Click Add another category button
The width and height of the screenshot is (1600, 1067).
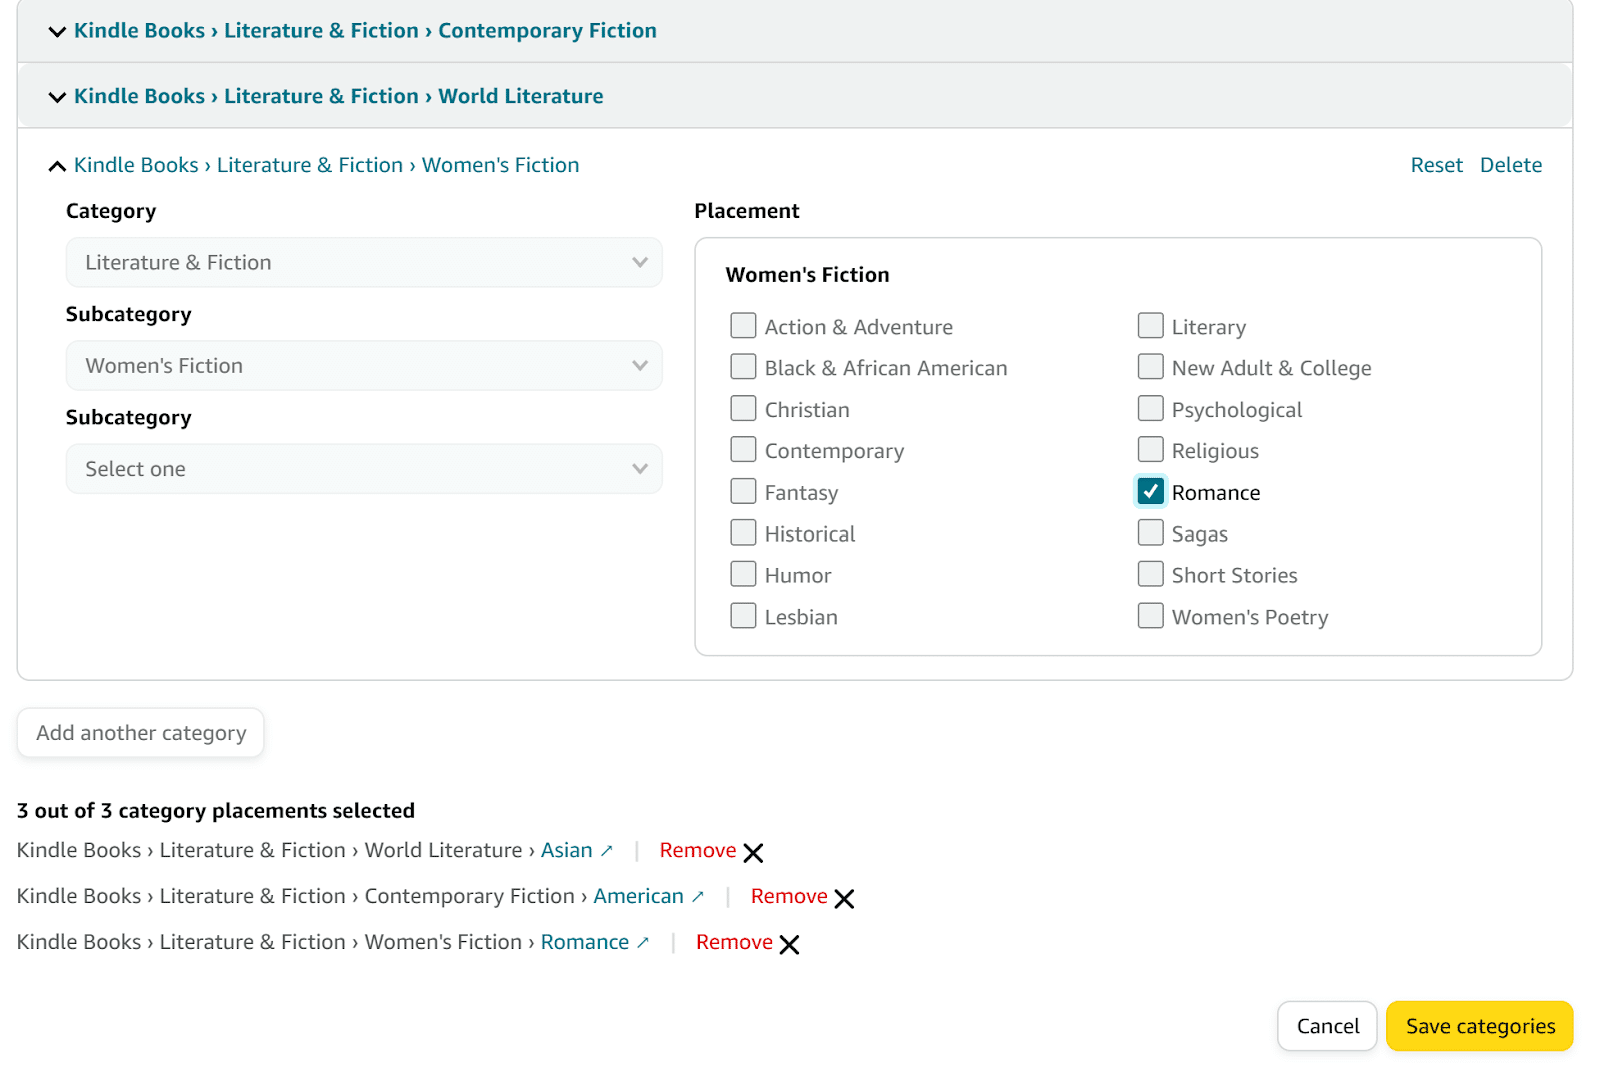(x=141, y=733)
